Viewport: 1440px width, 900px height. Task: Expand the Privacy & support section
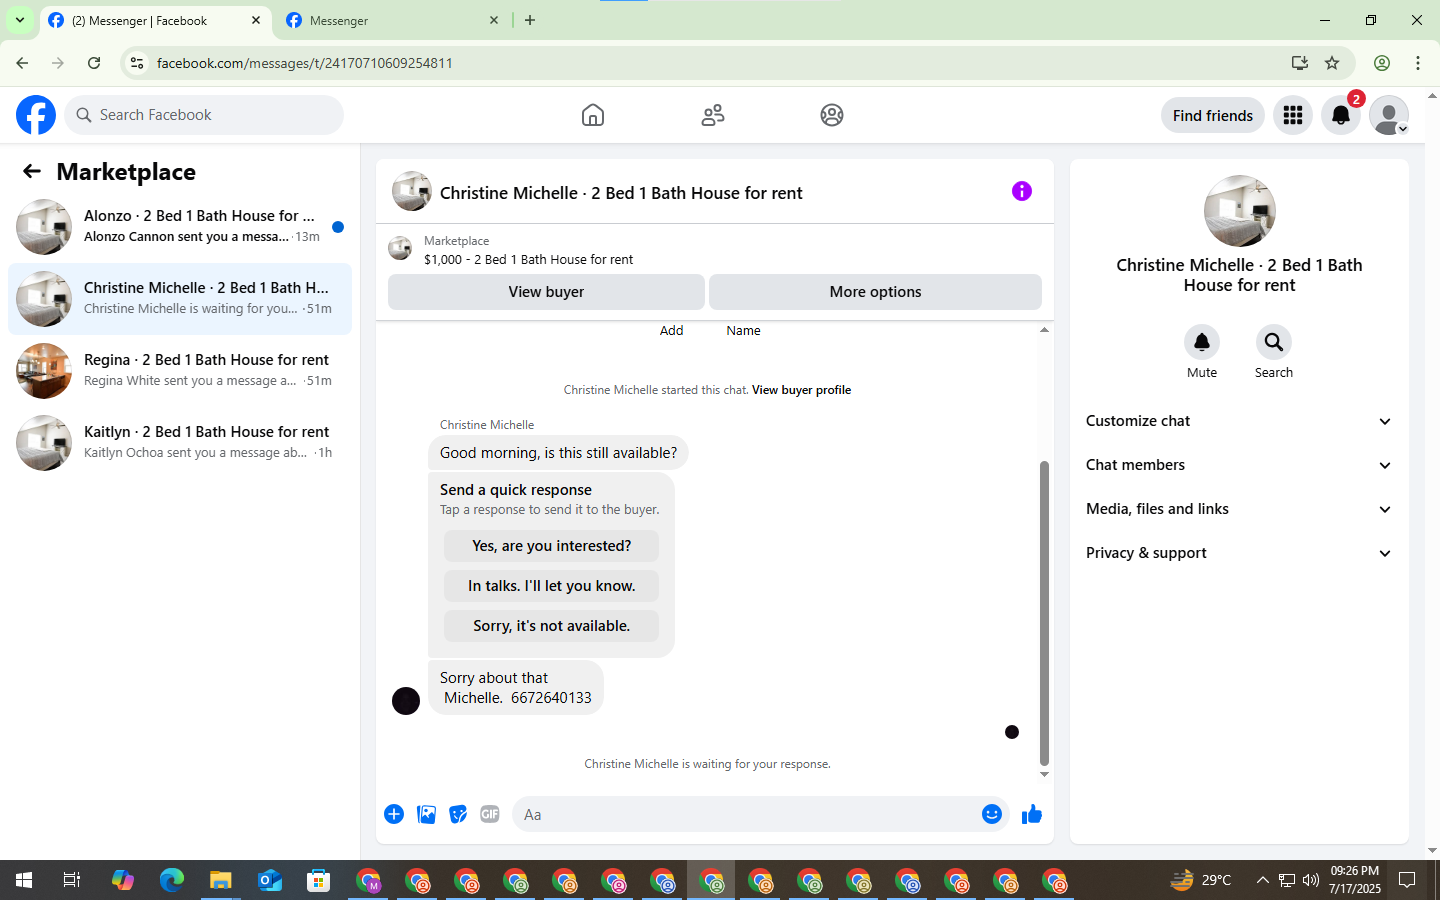coord(1239,553)
